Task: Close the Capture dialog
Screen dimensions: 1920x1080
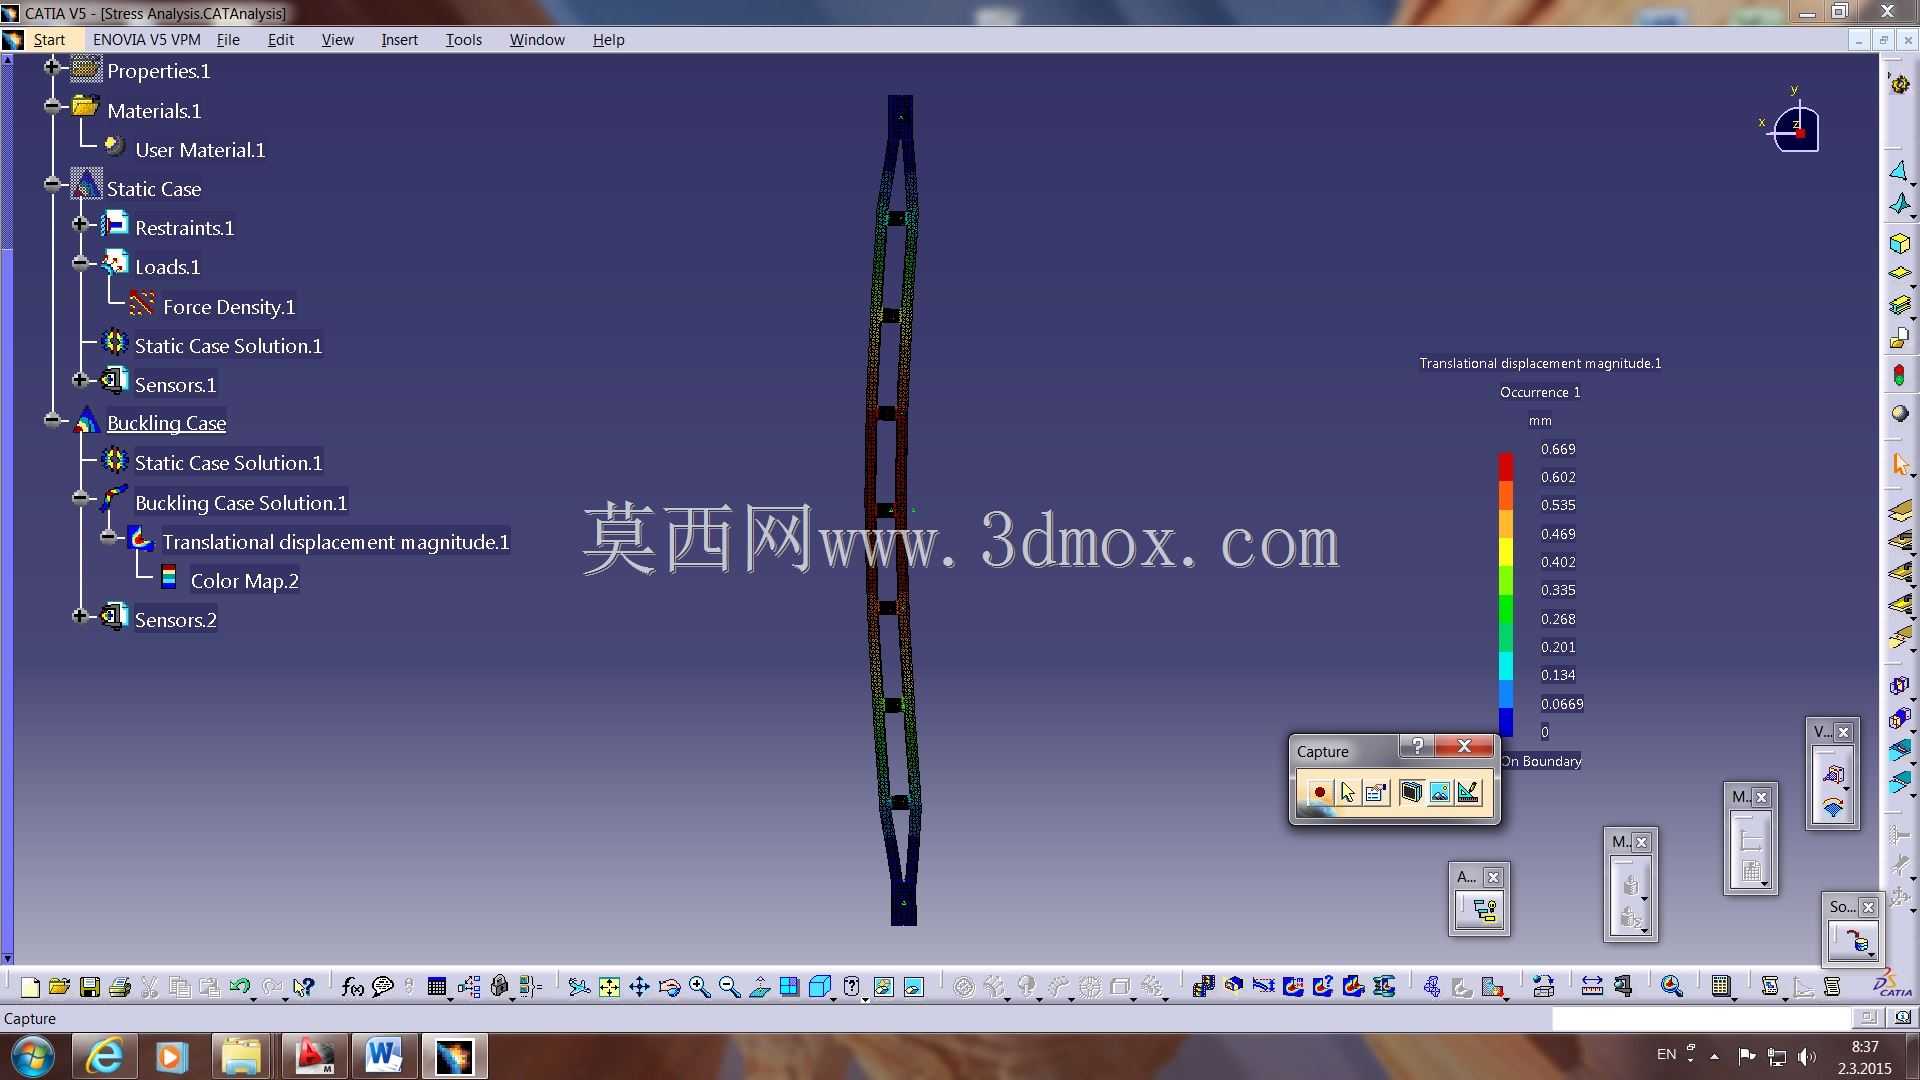Action: (1464, 746)
